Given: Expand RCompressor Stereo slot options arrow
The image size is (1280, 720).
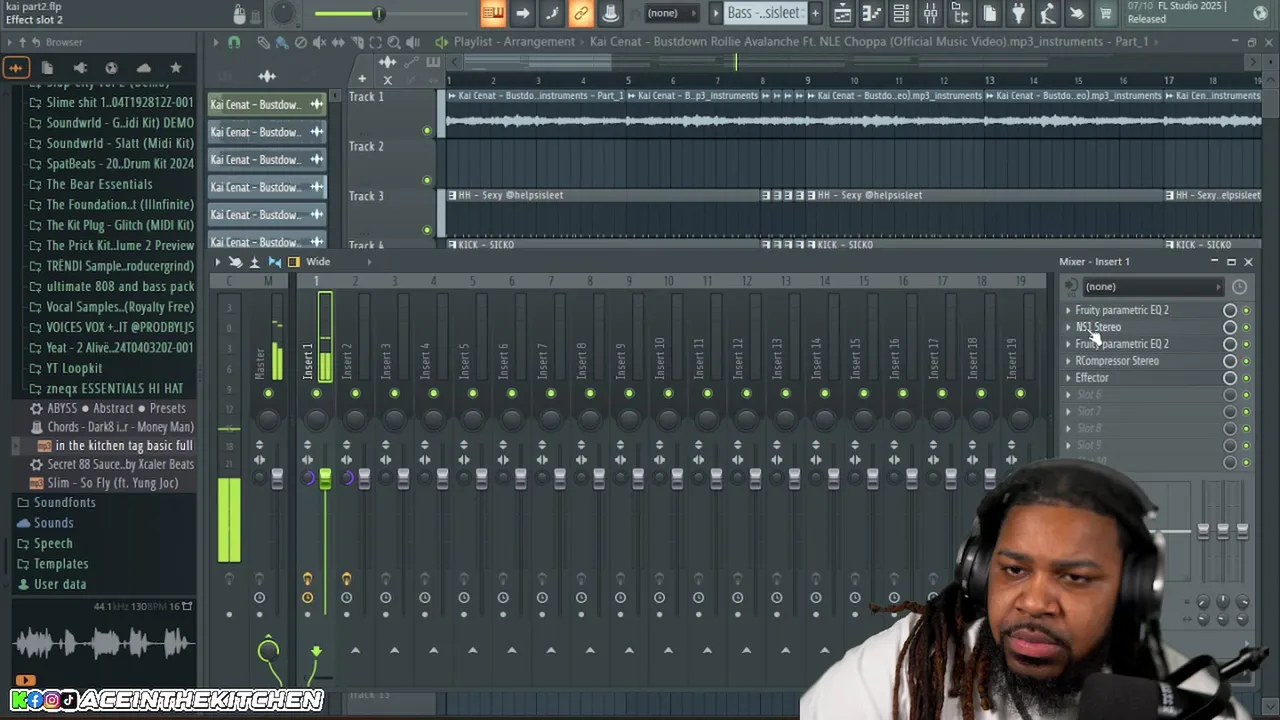Looking at the screenshot, I should coord(1068,361).
